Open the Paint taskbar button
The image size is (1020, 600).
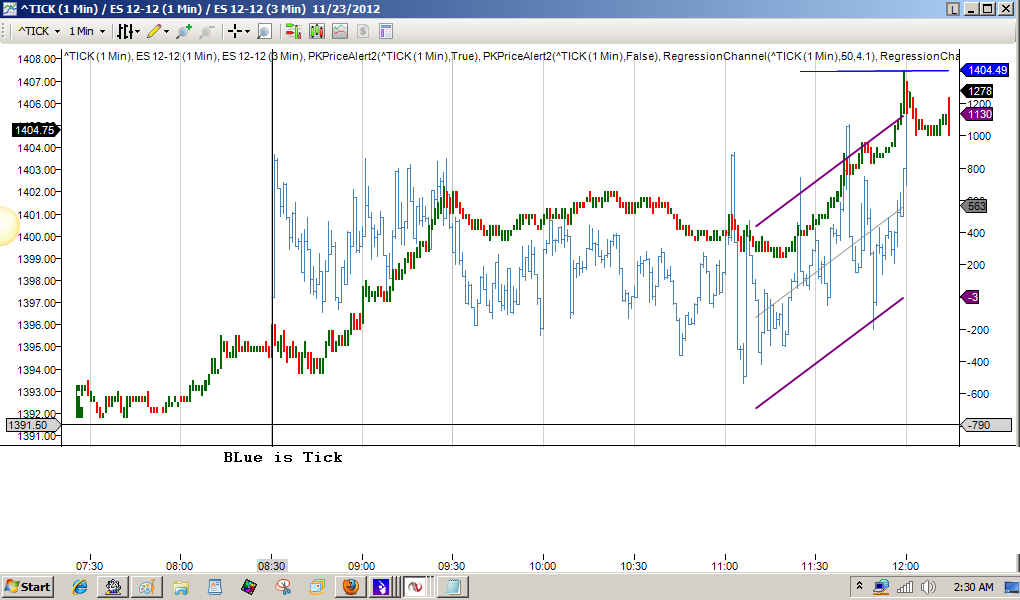pyautogui.click(x=147, y=587)
